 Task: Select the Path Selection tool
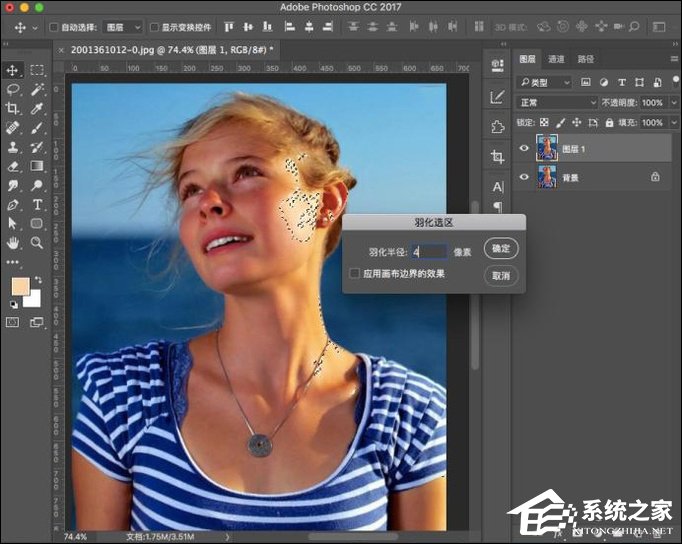12,224
